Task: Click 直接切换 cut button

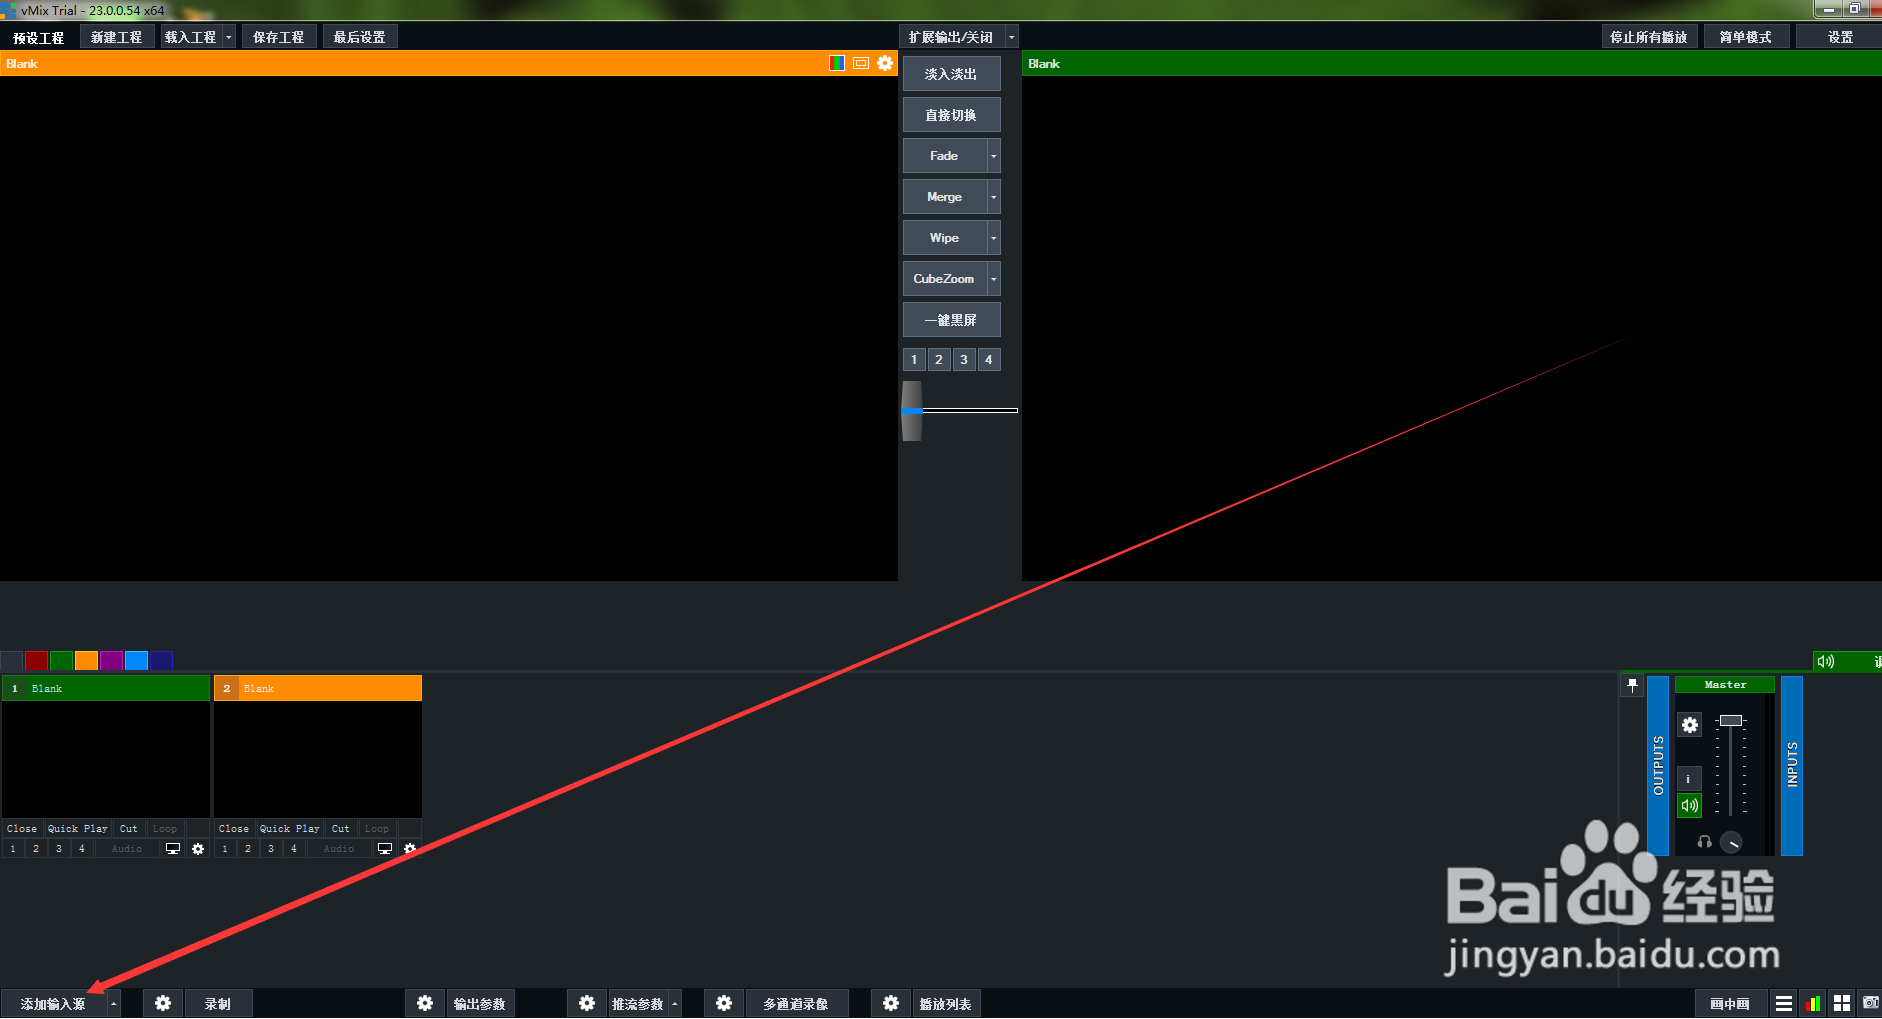Action: tap(951, 115)
